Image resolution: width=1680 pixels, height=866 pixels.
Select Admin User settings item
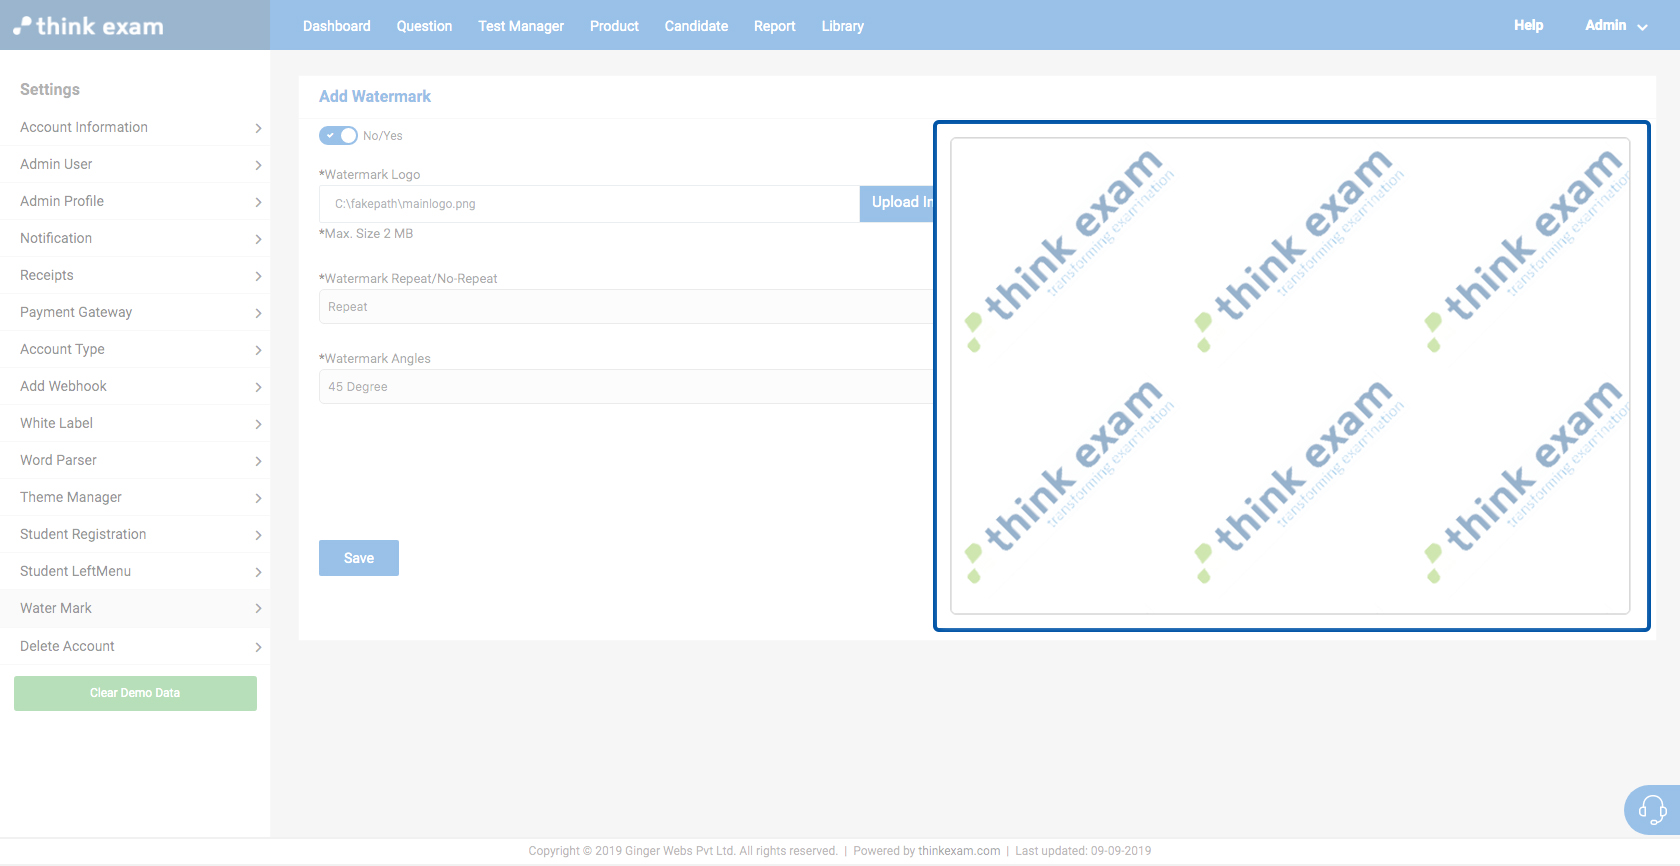[135, 165]
